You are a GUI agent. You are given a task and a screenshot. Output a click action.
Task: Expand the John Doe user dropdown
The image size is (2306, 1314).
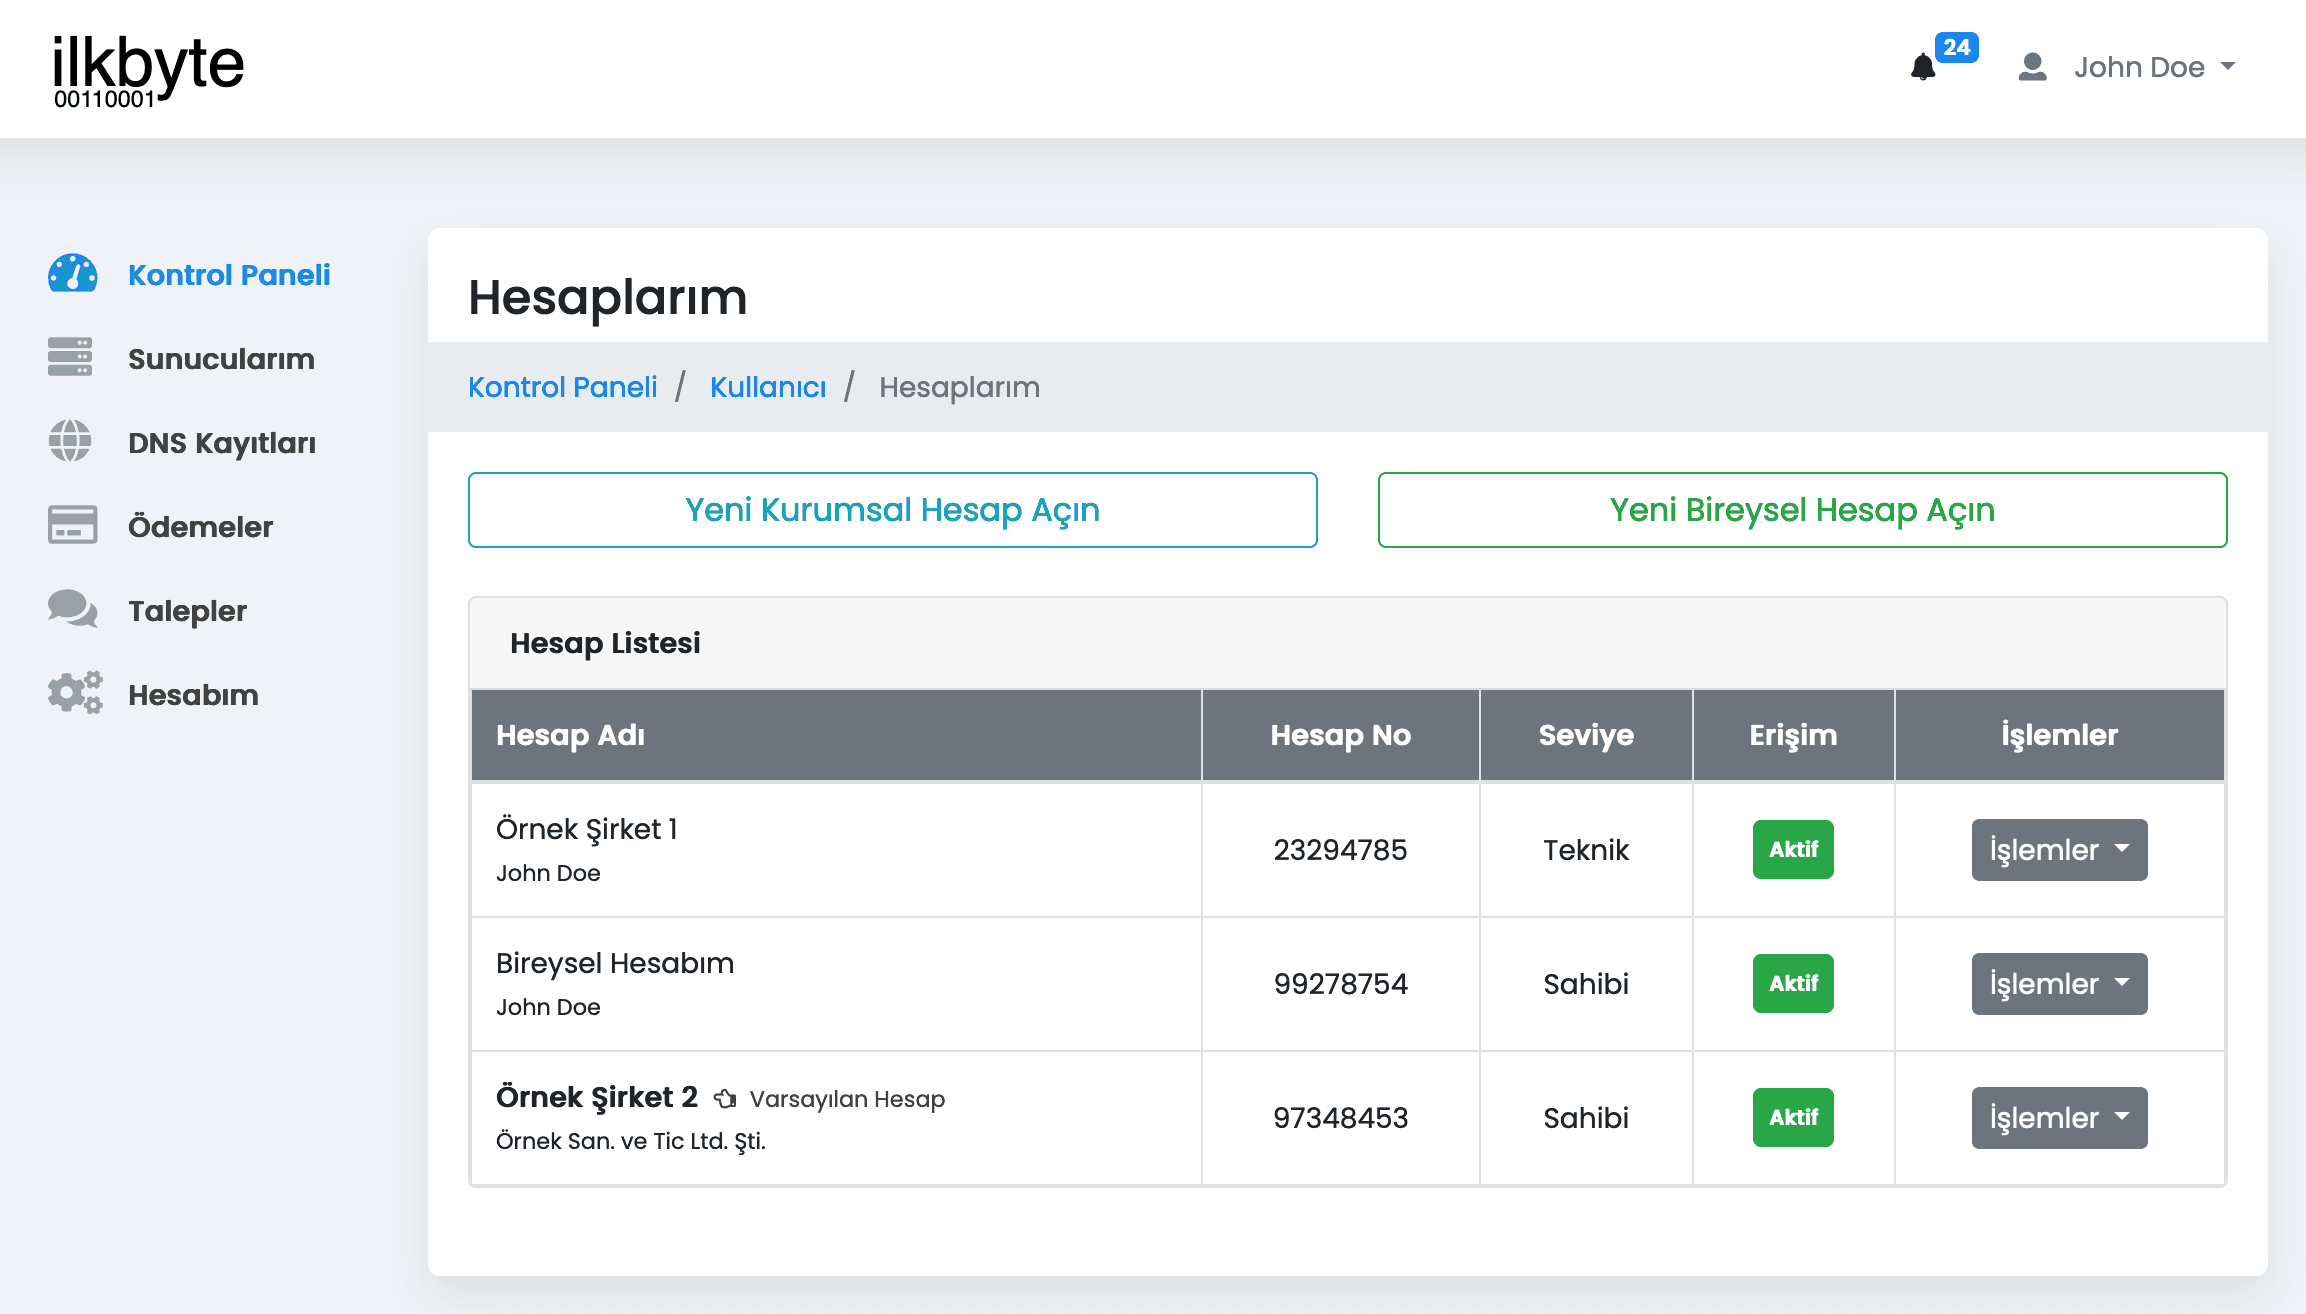coord(2153,67)
